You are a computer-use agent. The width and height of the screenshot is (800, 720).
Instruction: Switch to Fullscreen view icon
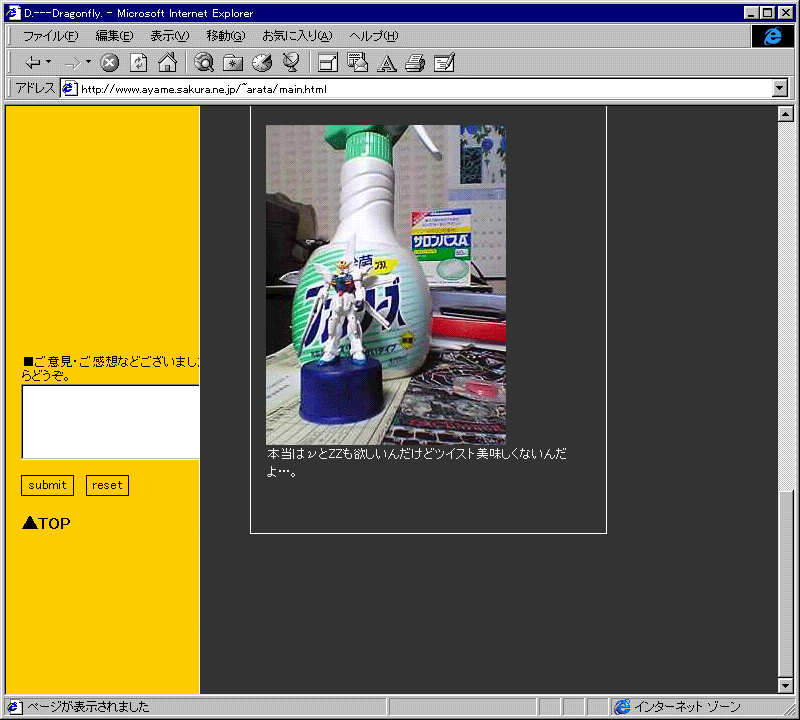point(328,63)
